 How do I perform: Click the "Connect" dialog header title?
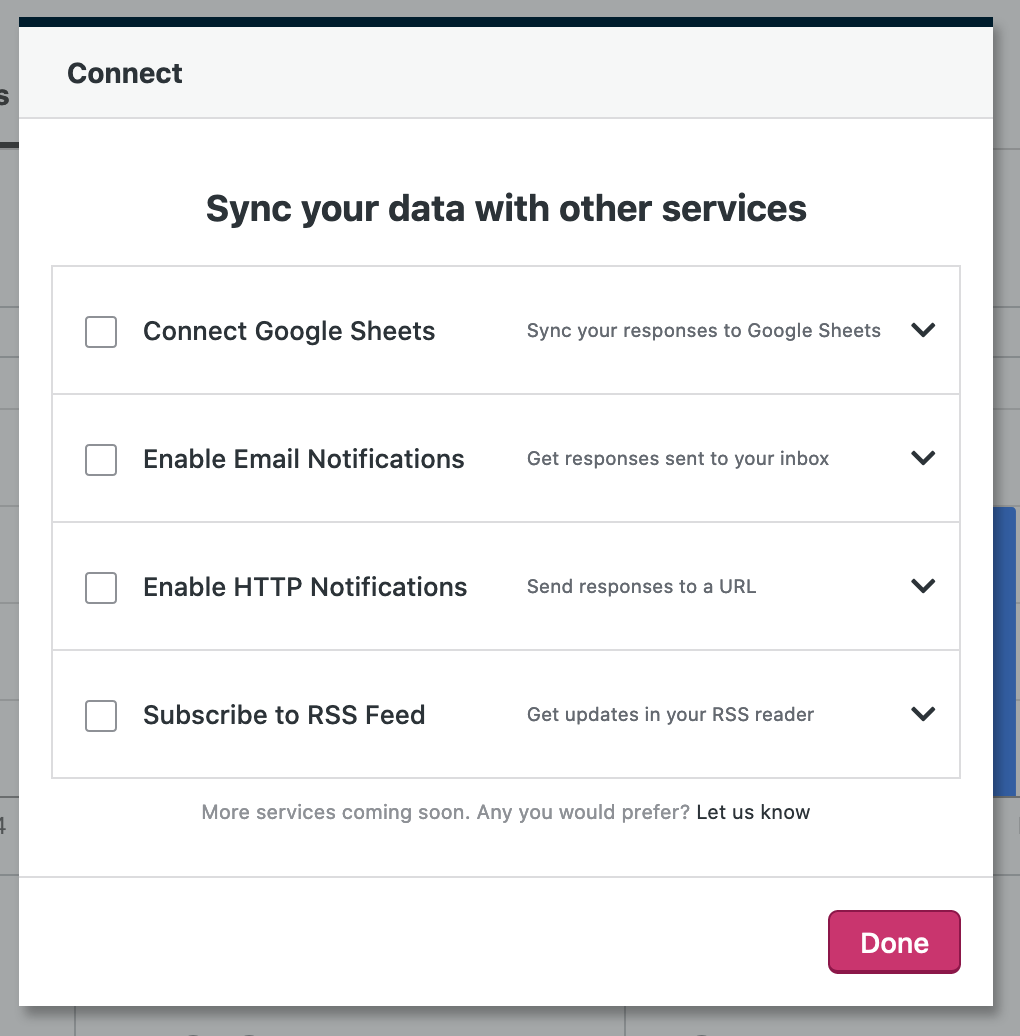[x=125, y=73]
